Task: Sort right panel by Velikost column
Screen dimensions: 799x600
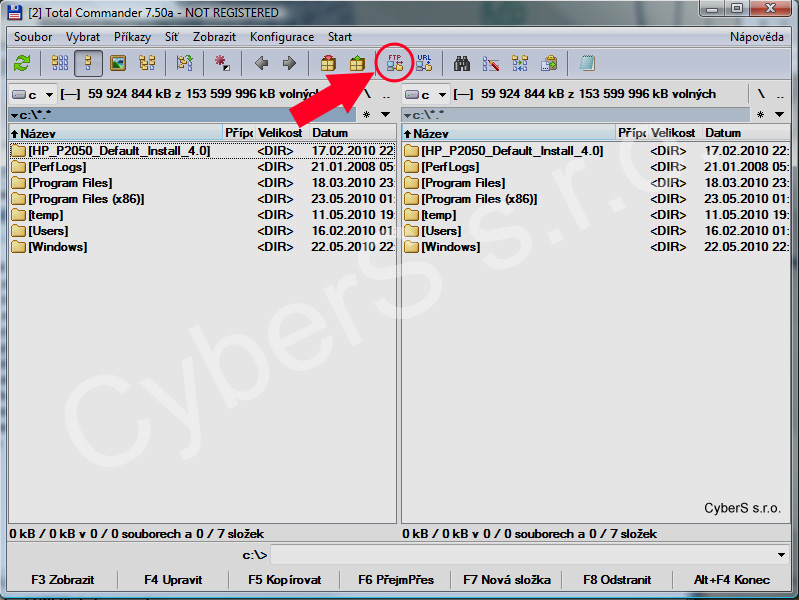Action: pos(673,134)
